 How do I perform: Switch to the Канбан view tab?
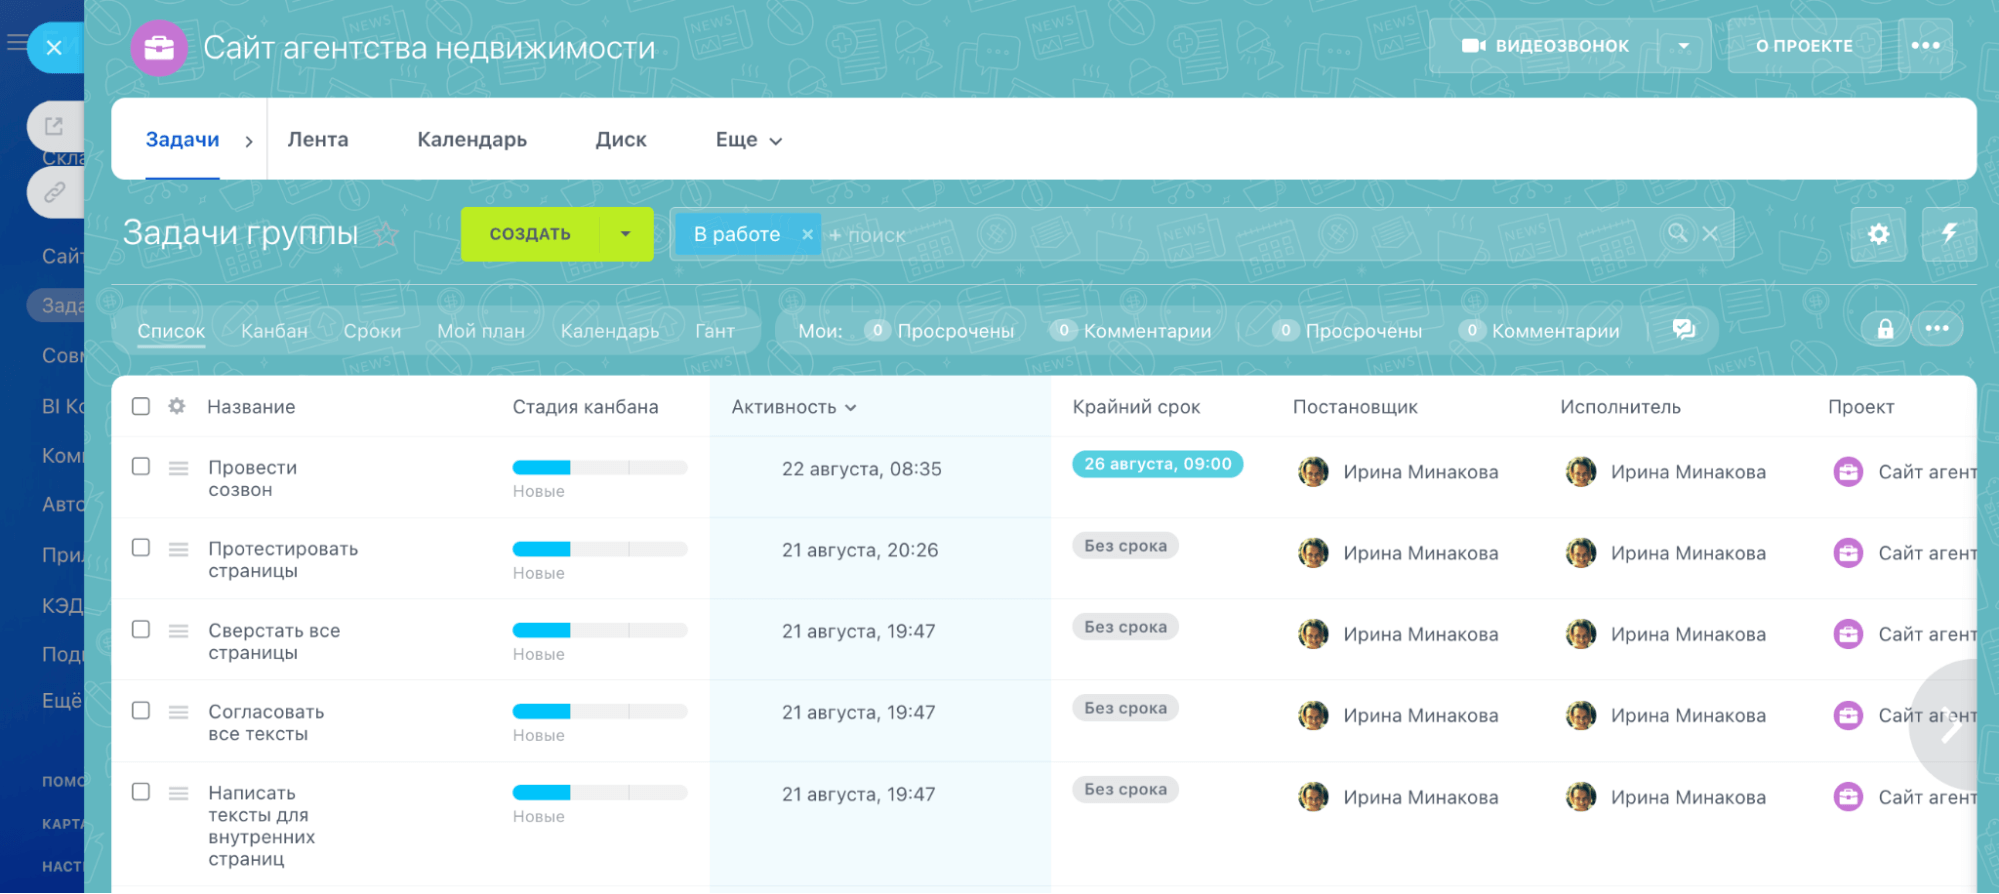click(274, 331)
